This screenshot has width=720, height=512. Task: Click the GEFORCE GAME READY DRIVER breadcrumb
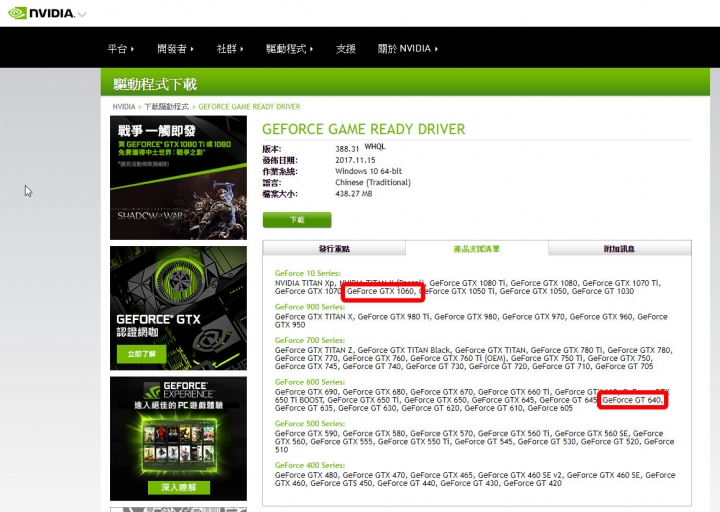[x=249, y=107]
